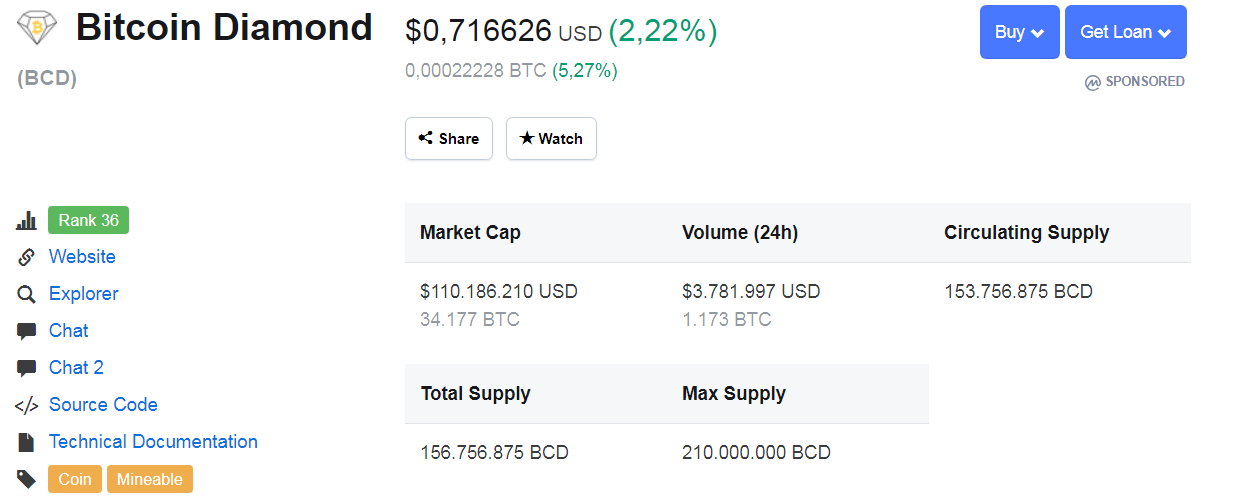Toggle Watch star for Bitcoin Diamond

pos(551,139)
